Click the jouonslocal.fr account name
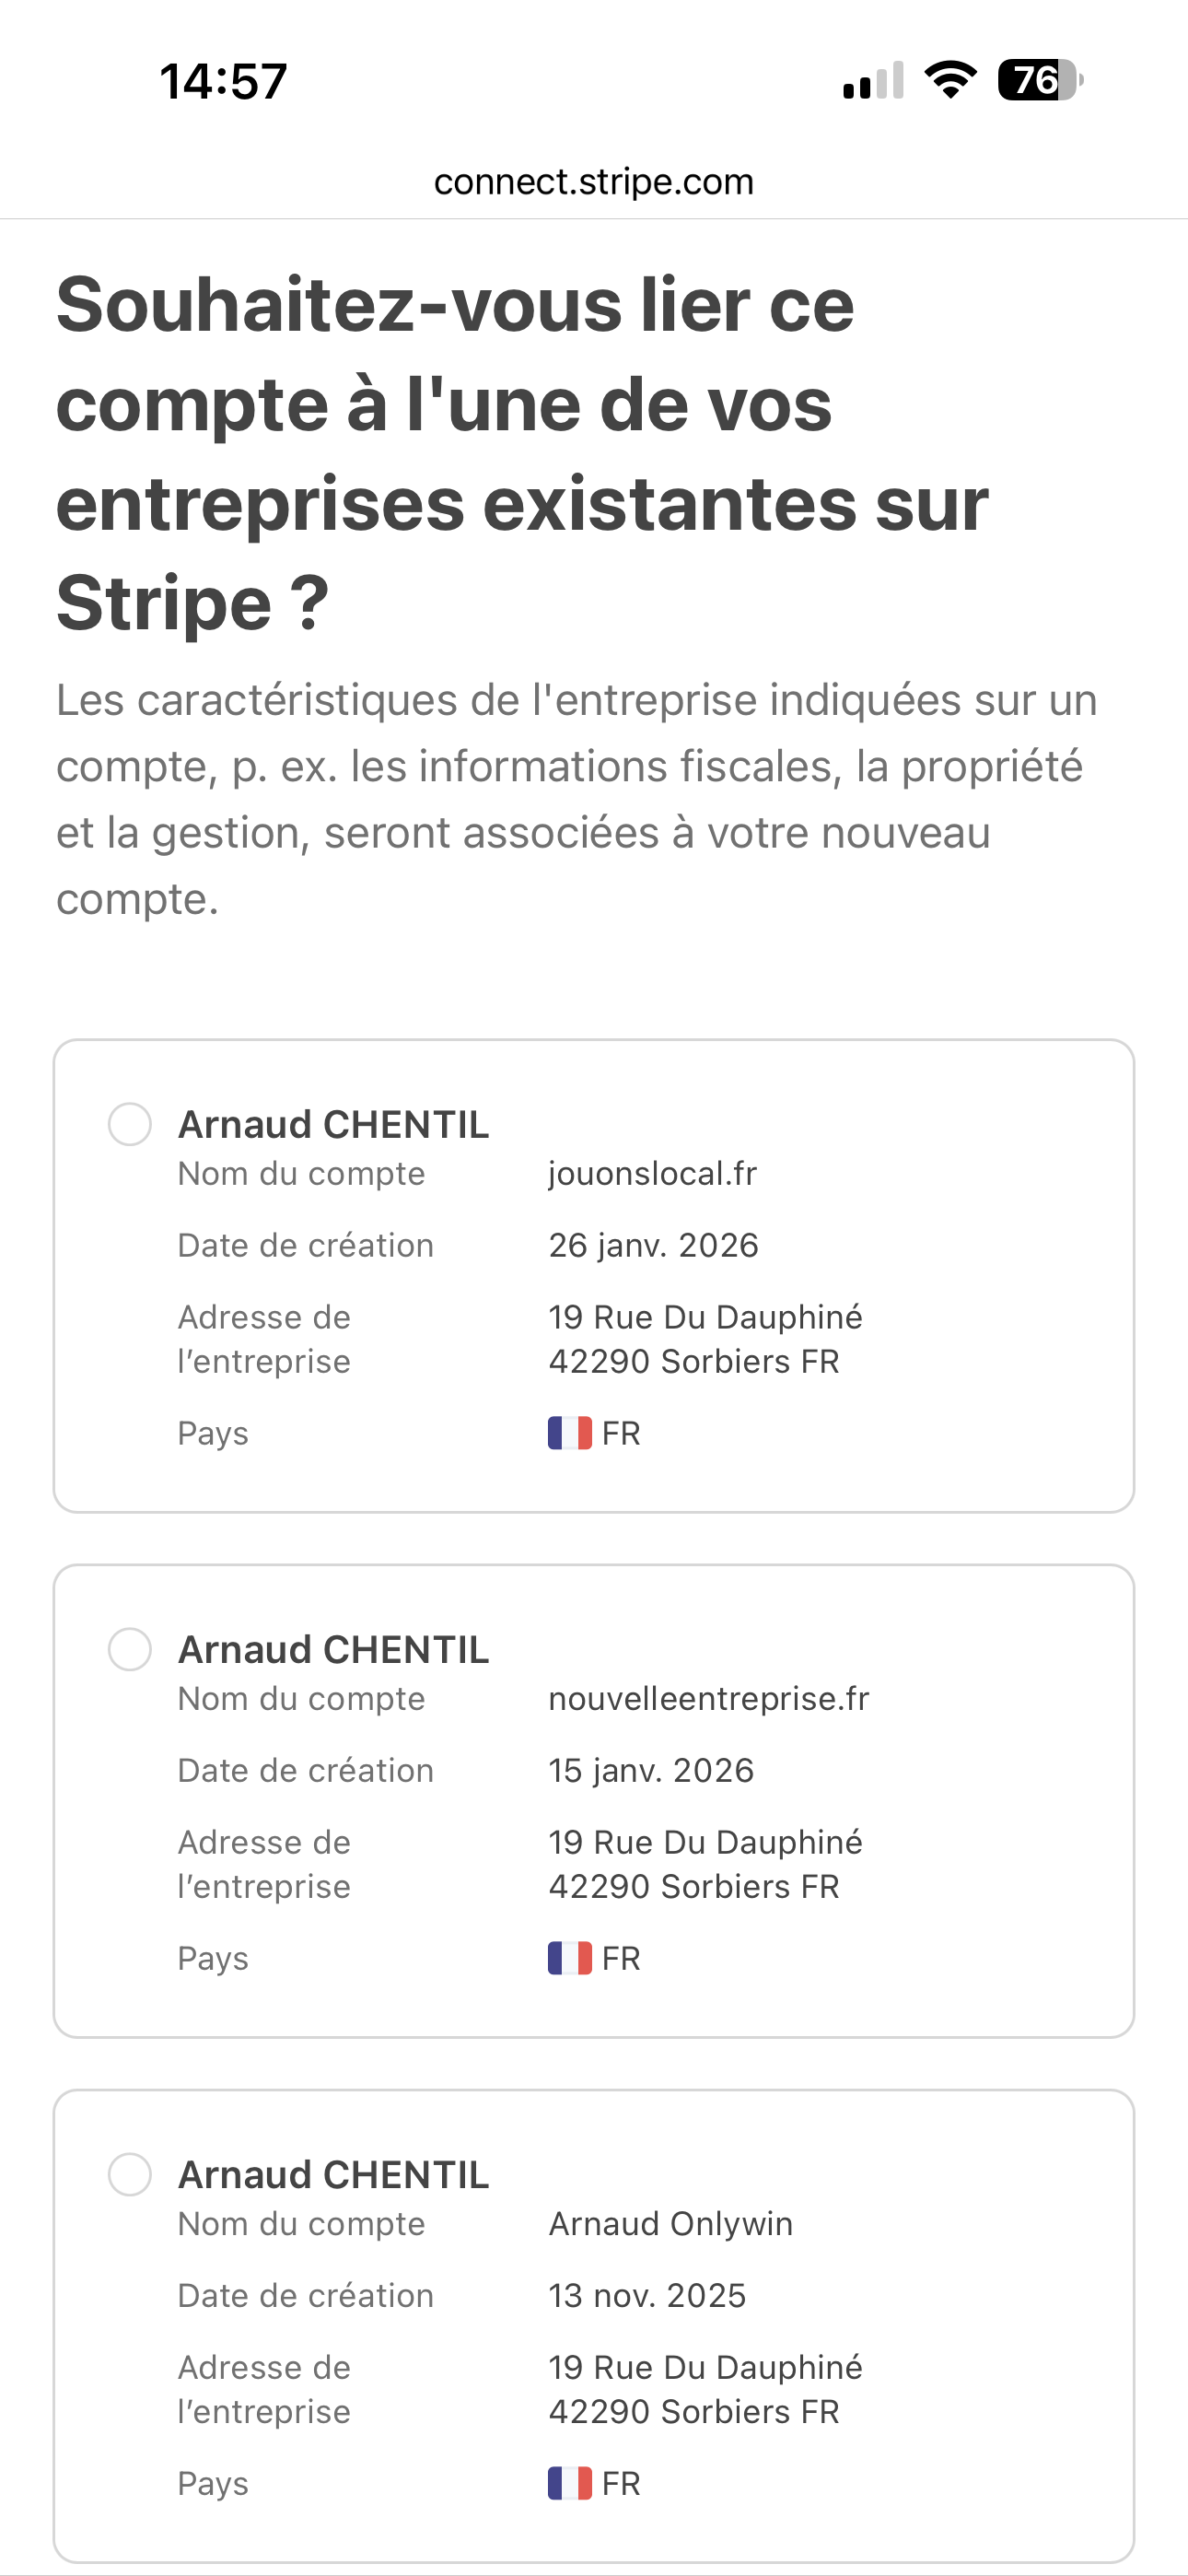Screen dimensions: 1188x2576 click(x=652, y=1173)
